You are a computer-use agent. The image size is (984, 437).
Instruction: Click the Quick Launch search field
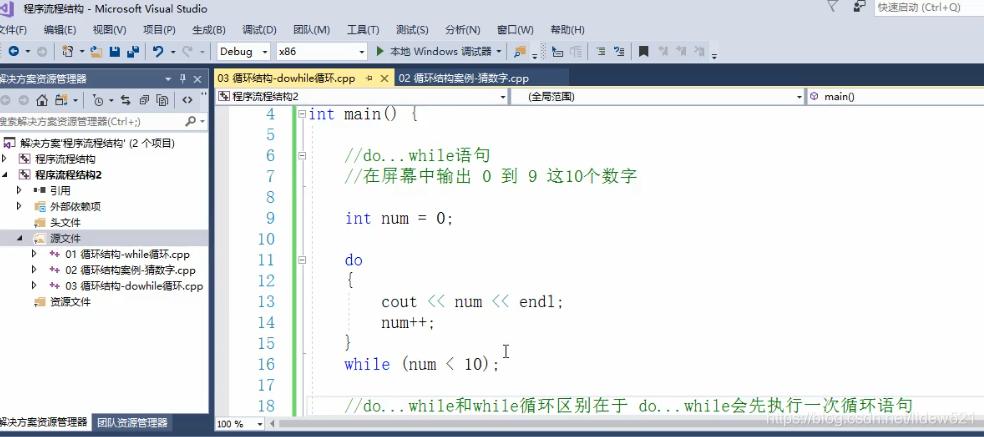(929, 8)
